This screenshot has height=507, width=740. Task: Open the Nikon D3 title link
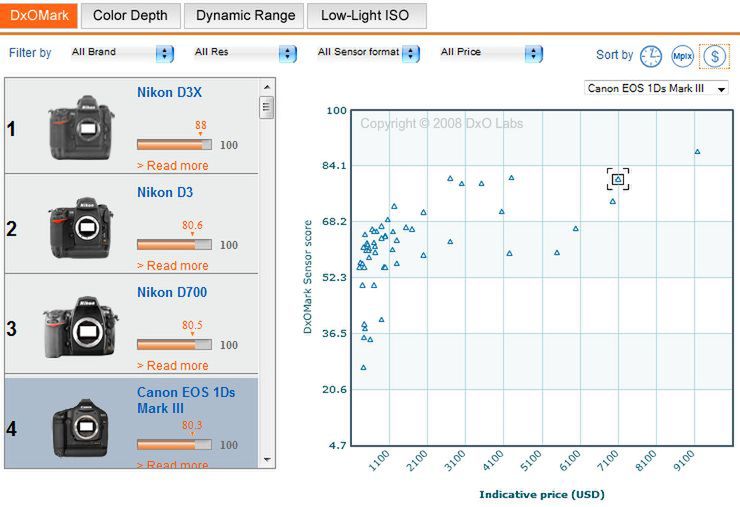coord(165,193)
